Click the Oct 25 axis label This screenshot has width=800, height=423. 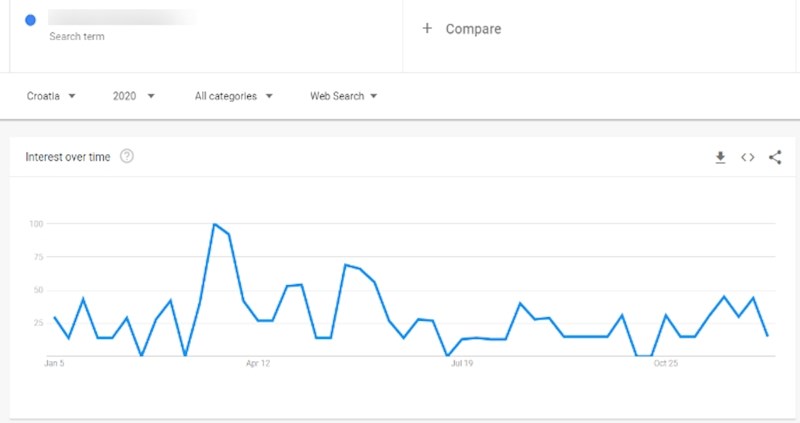(x=666, y=364)
